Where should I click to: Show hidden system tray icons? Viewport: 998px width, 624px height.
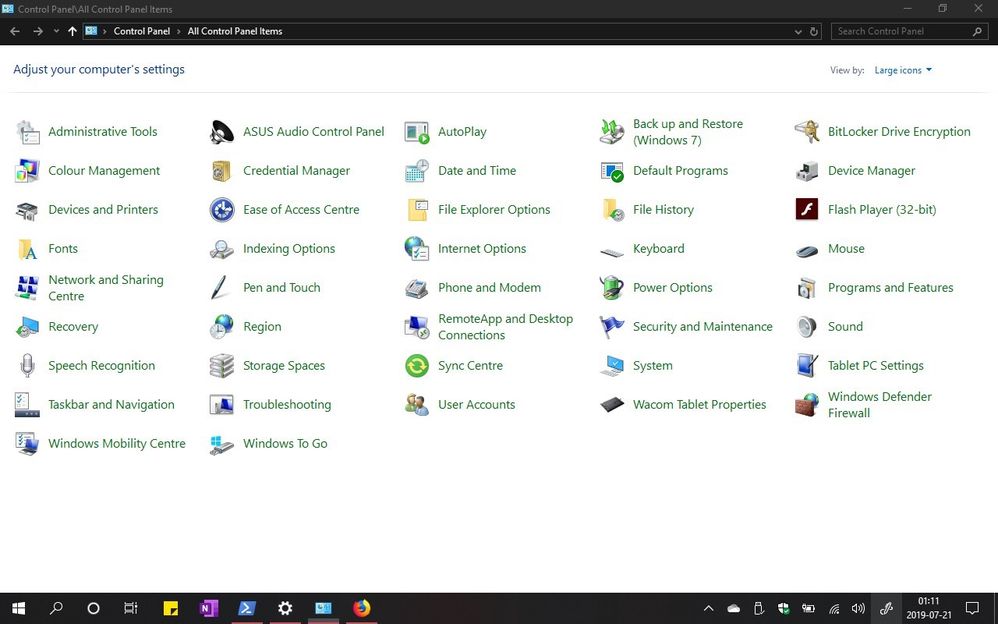point(708,609)
